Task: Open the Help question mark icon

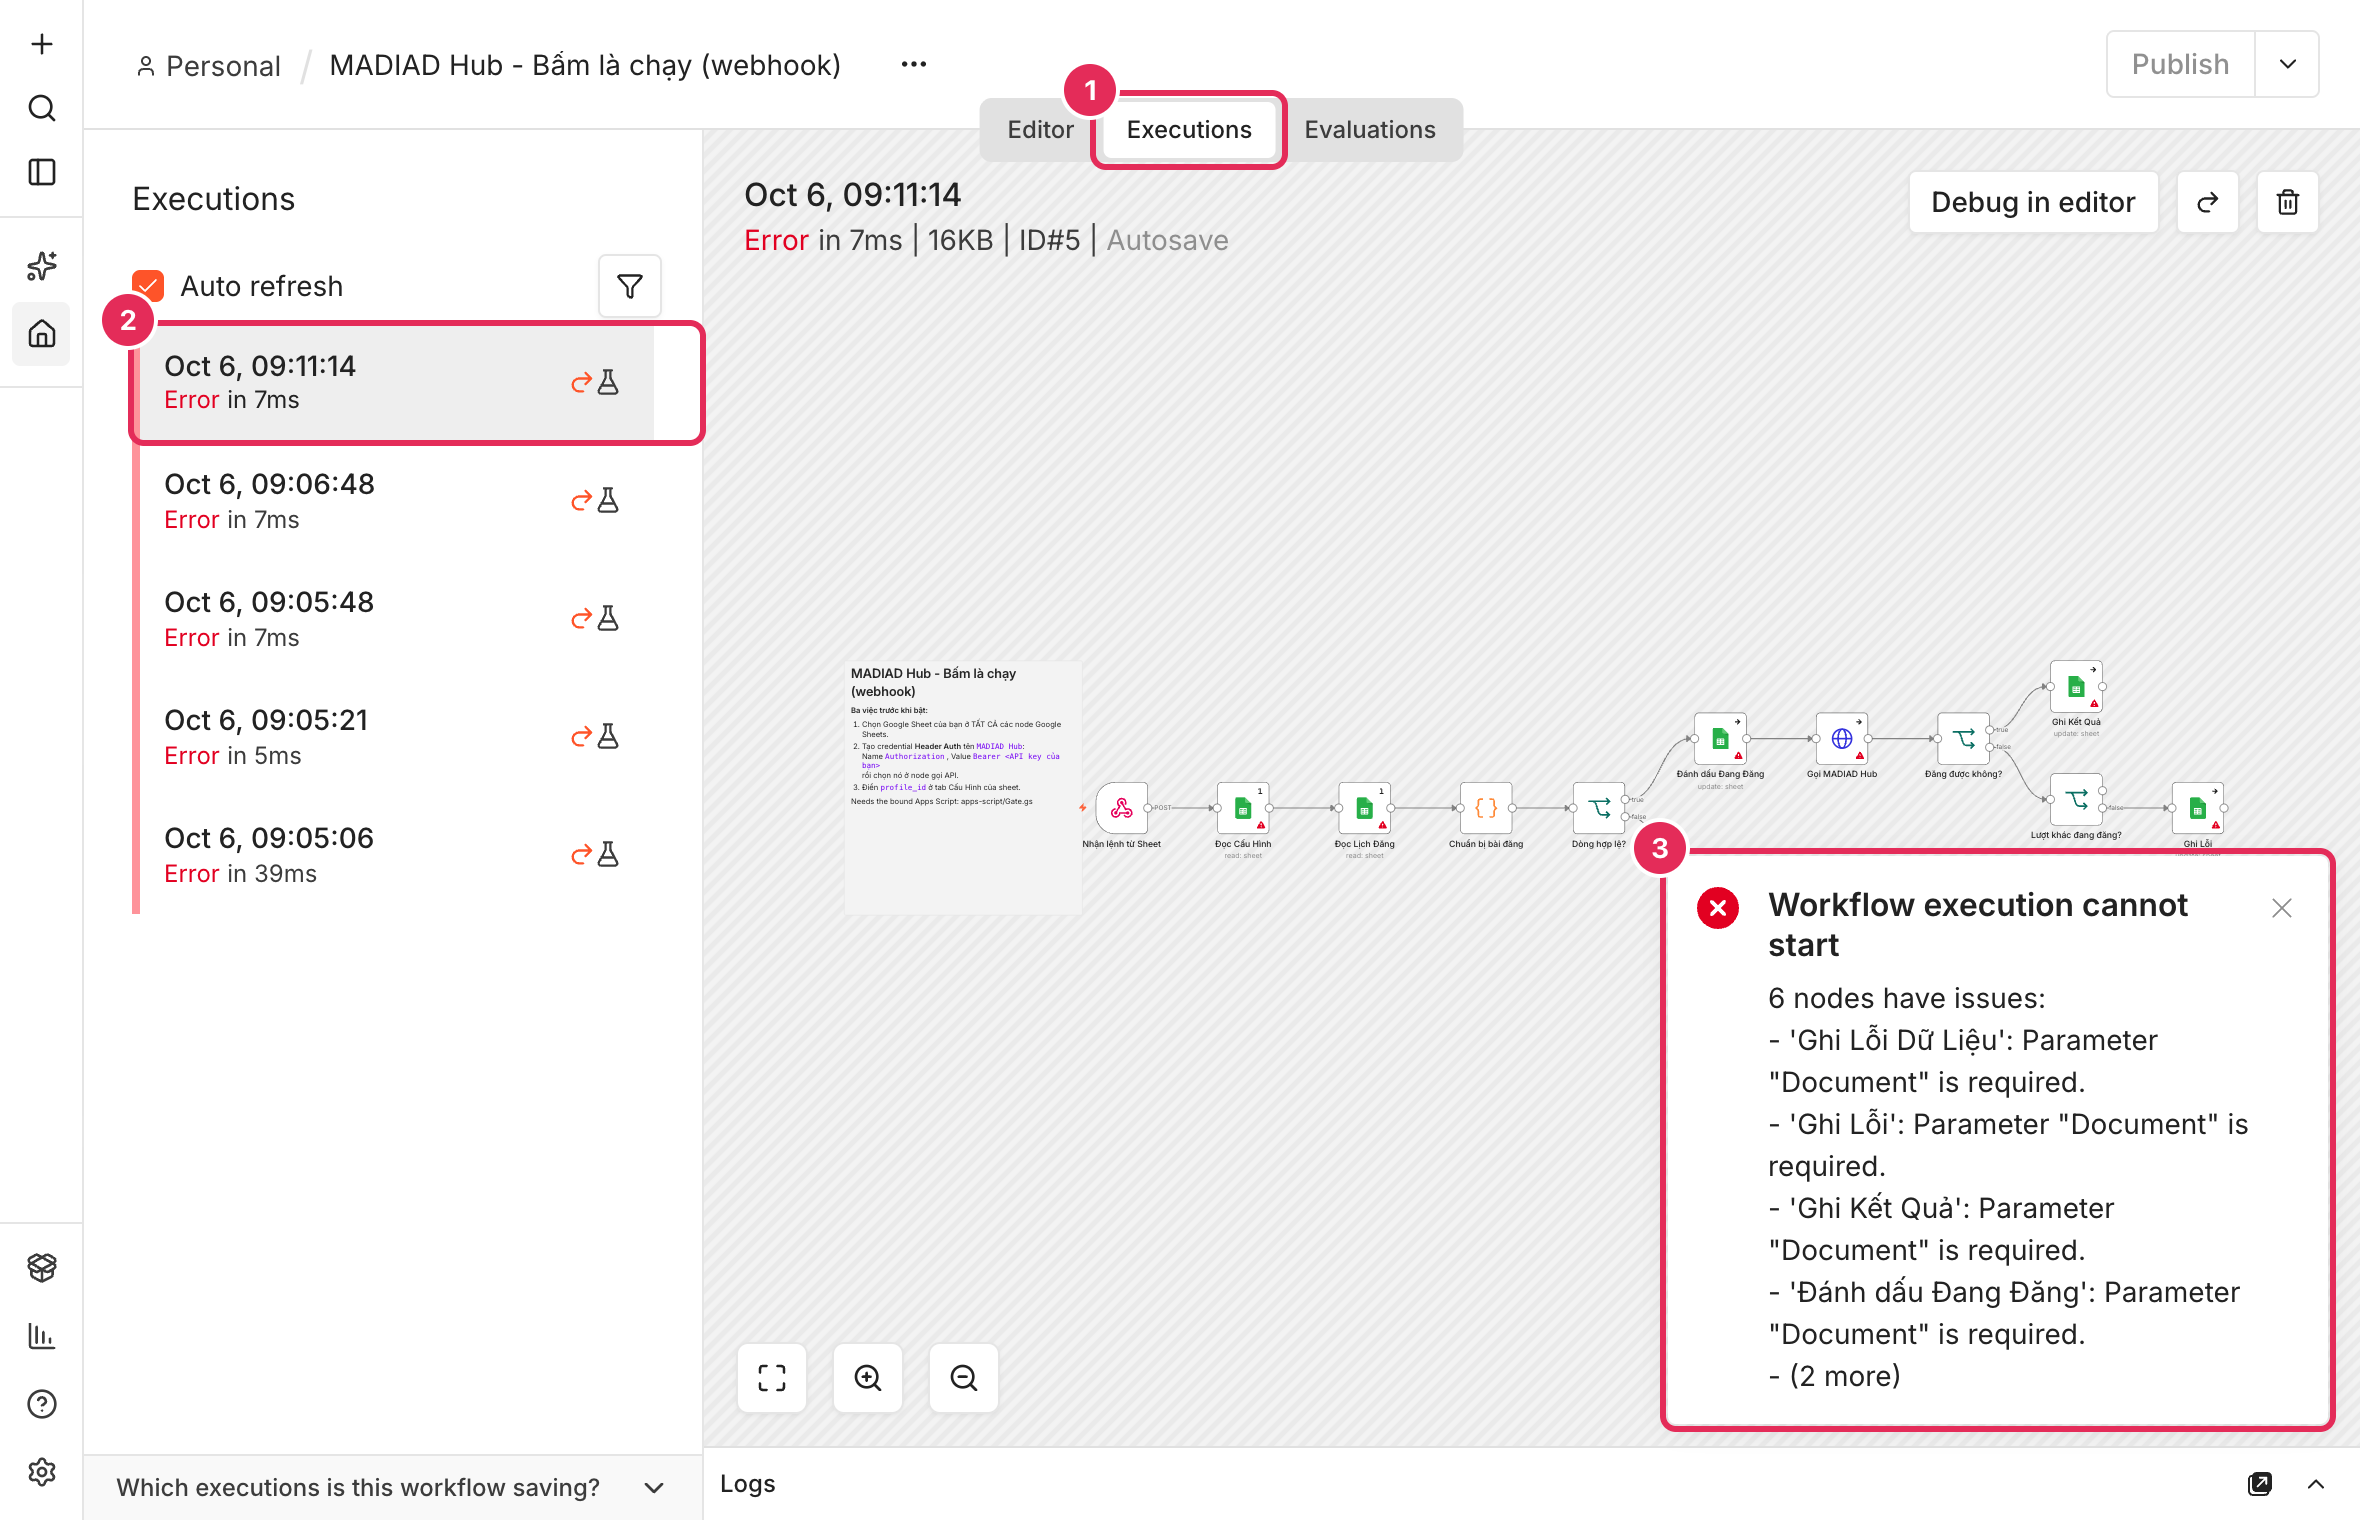Action: pyautogui.click(x=41, y=1404)
